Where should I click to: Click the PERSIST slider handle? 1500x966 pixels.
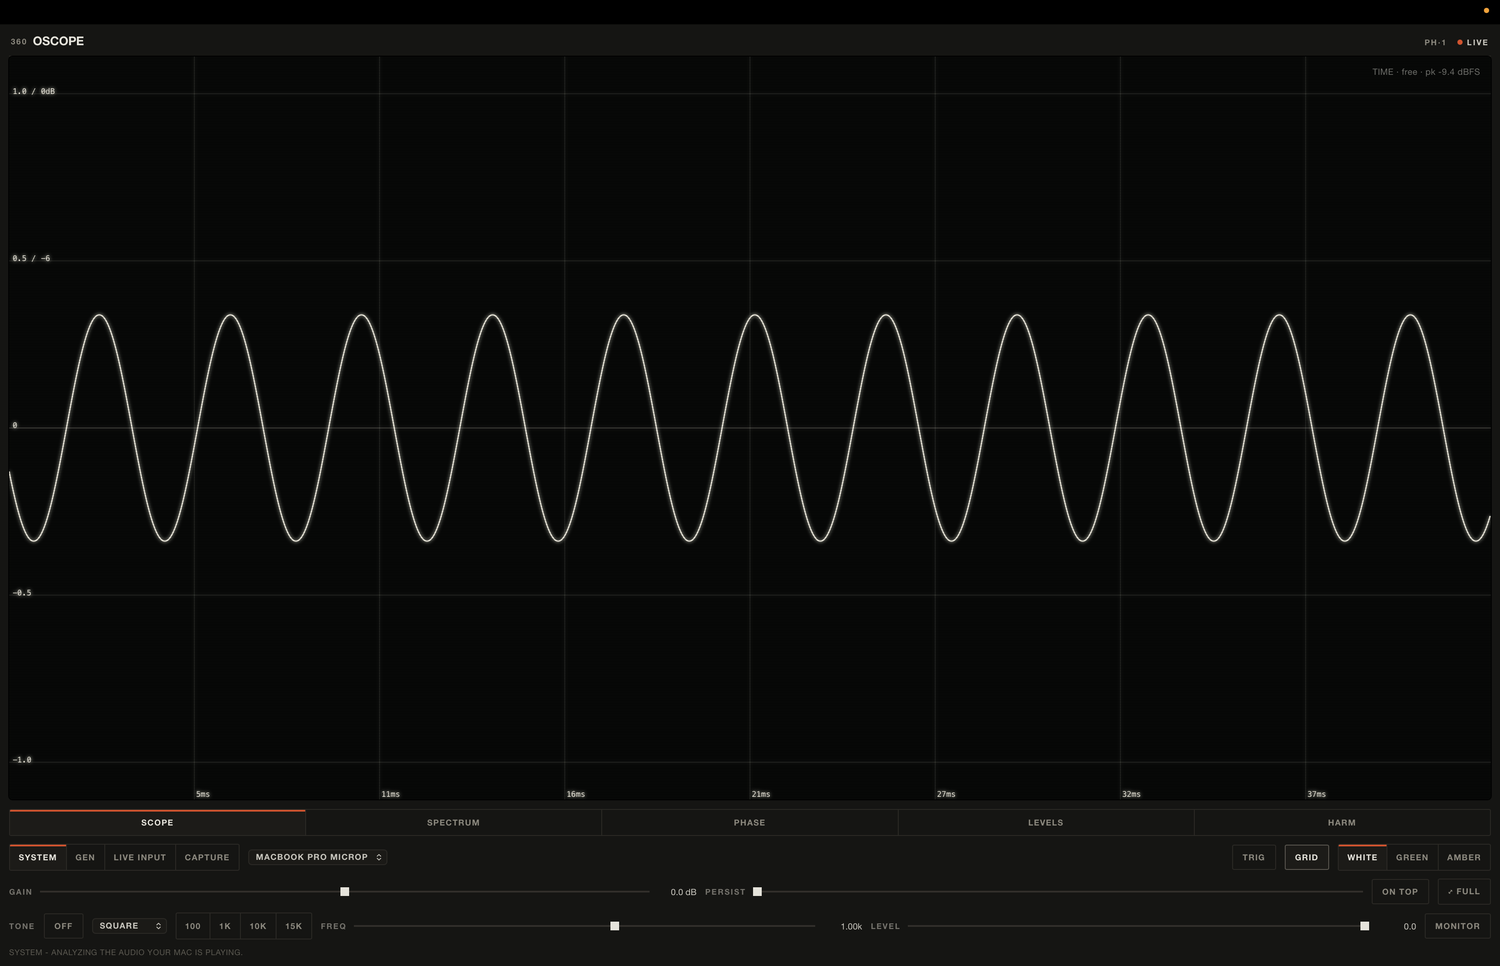coord(757,891)
